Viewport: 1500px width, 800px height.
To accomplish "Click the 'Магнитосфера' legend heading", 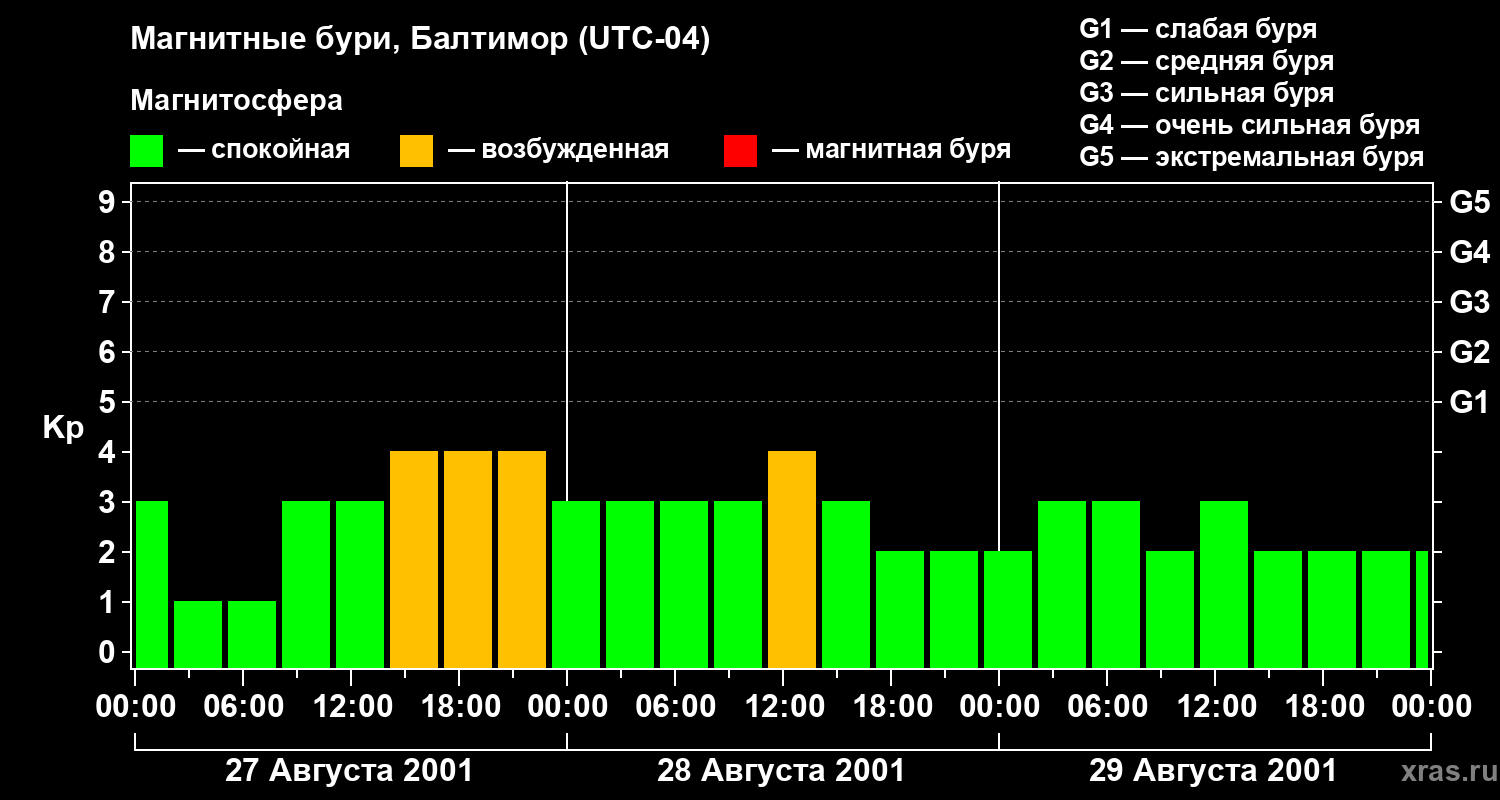I will [236, 101].
